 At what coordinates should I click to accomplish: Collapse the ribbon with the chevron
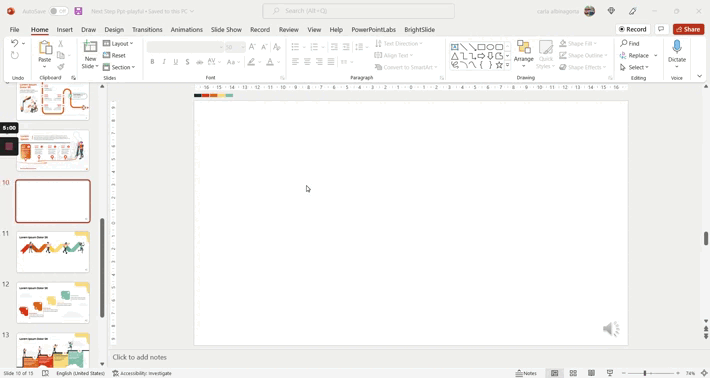point(700,76)
